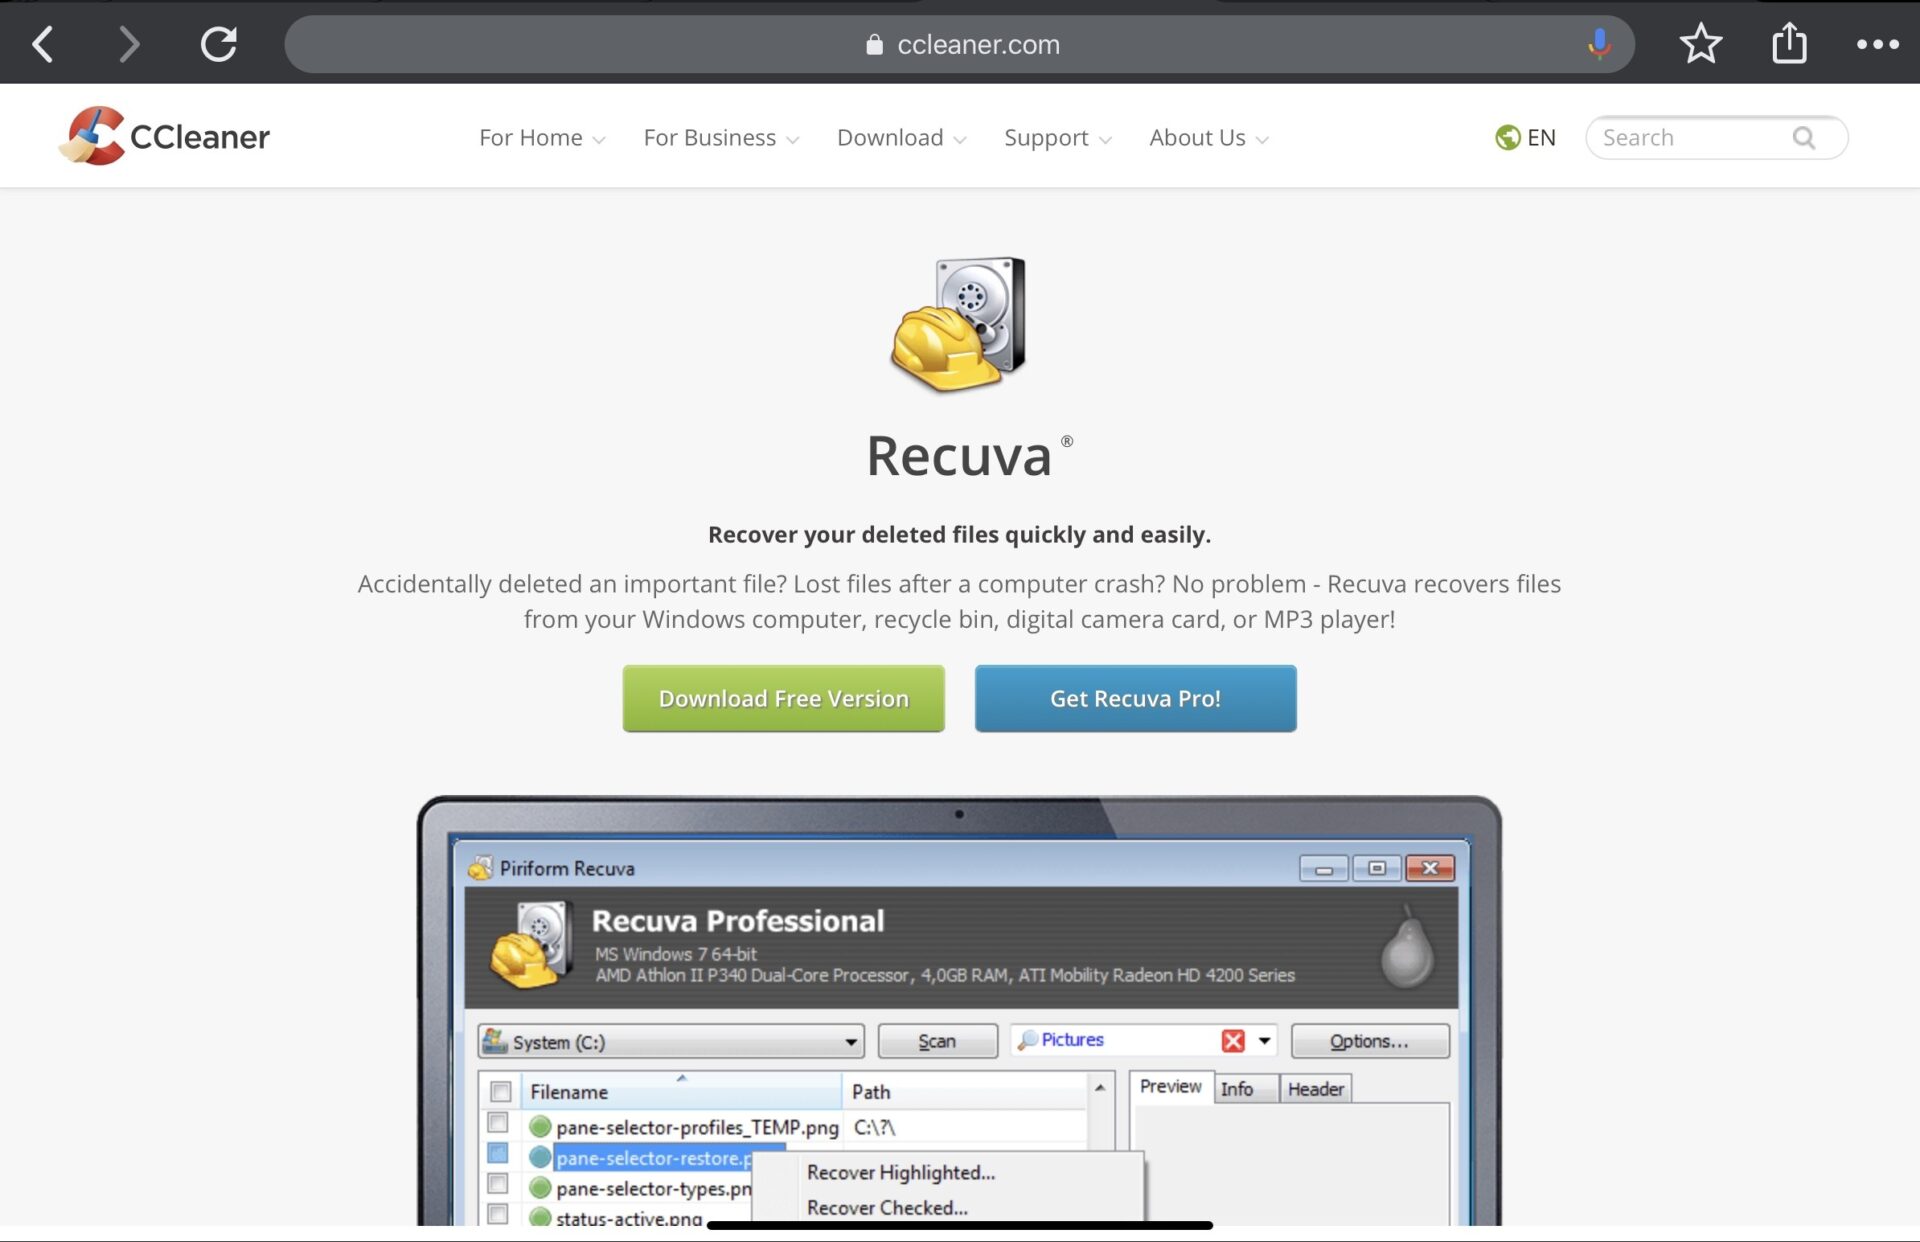The image size is (1920, 1242).
Task: Click Recuva Professional header icon
Action: tap(530, 945)
